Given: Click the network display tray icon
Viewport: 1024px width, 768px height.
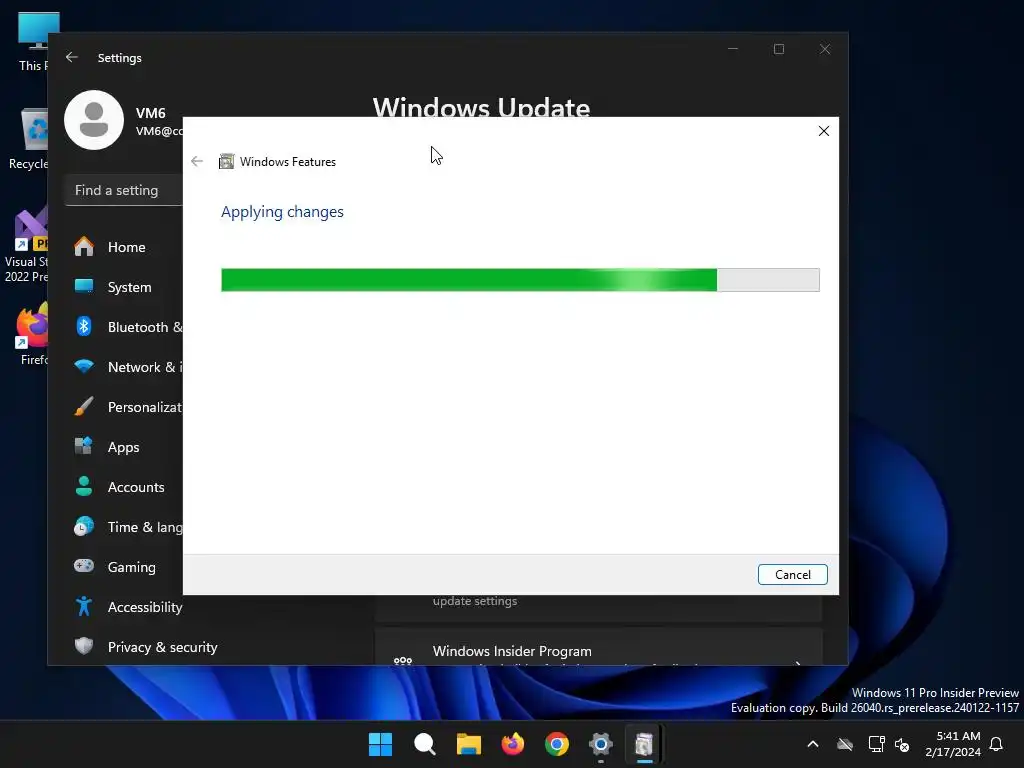Looking at the screenshot, I should click(876, 744).
